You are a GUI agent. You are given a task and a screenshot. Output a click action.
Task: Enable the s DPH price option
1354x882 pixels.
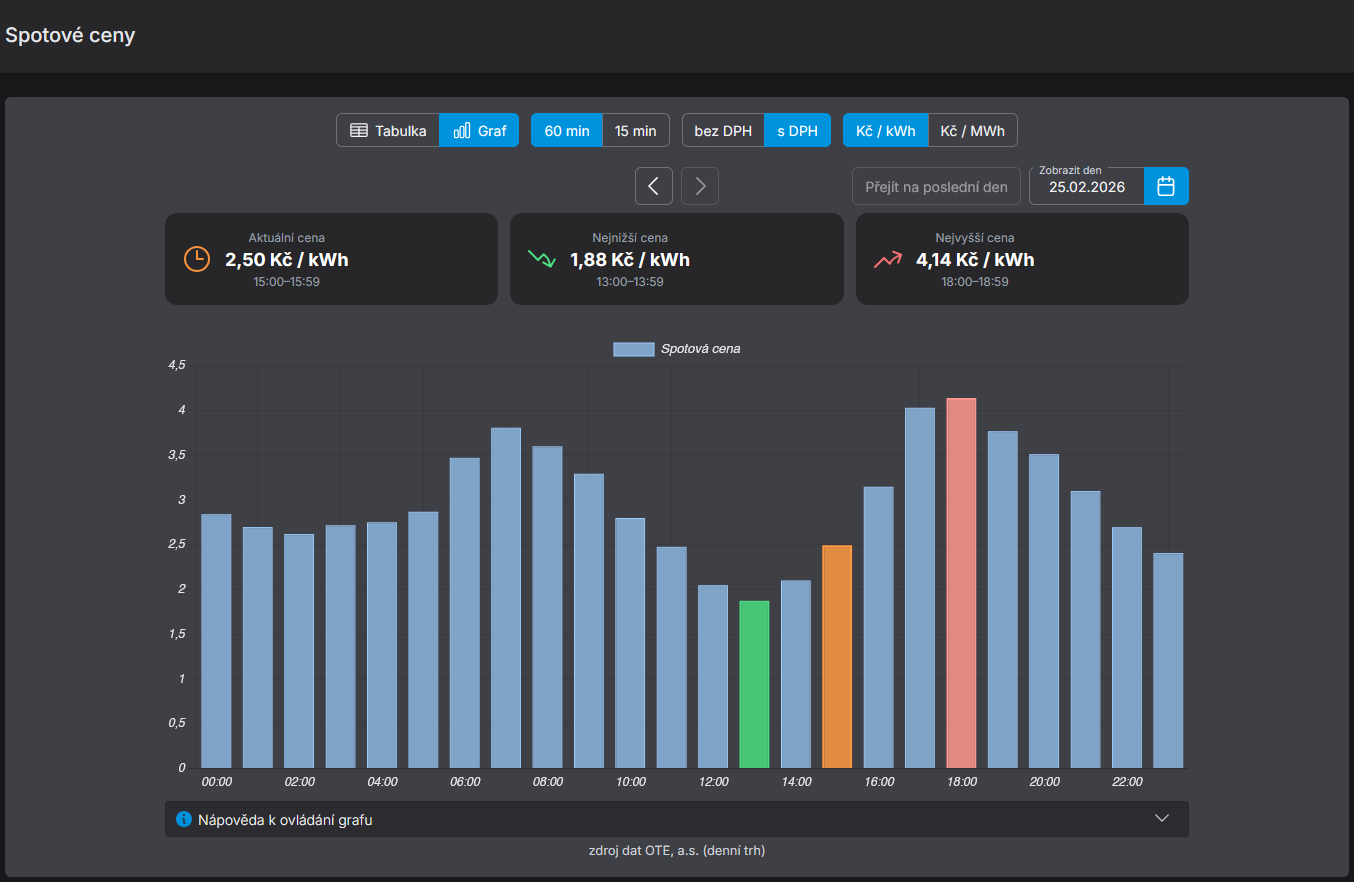pyautogui.click(x=797, y=131)
